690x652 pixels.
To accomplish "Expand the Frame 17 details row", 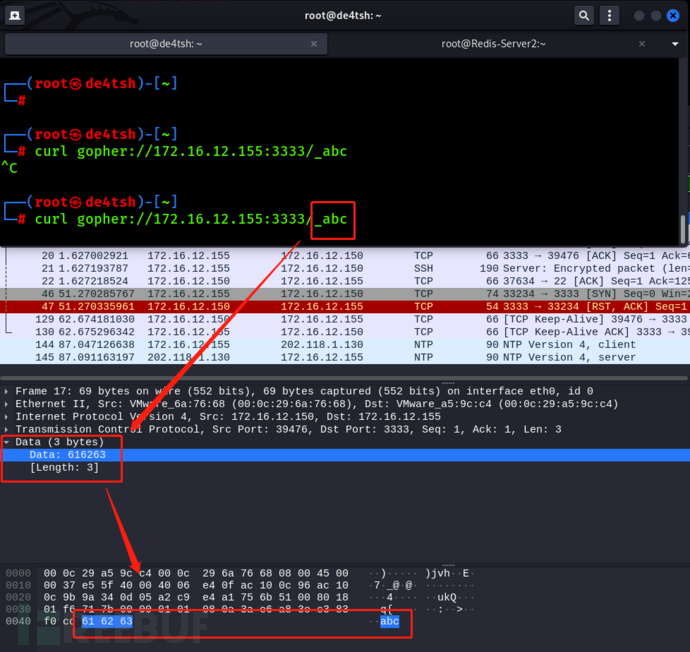I will point(8,392).
